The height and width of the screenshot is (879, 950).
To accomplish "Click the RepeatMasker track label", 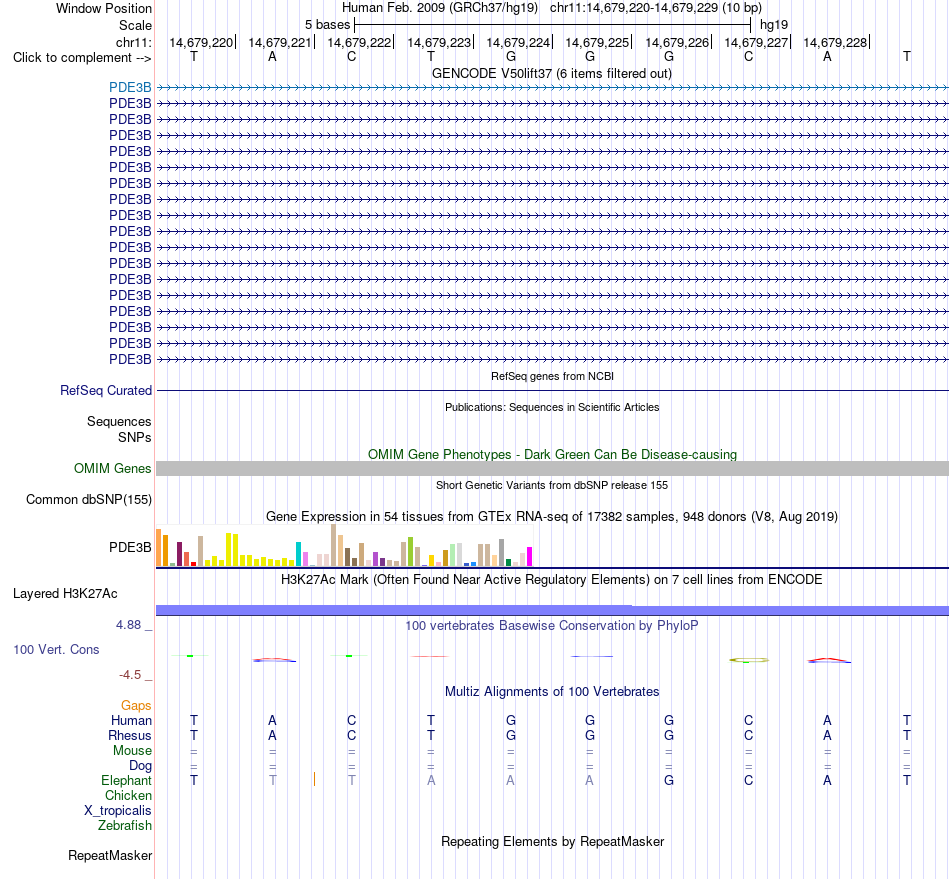I will [x=110, y=855].
